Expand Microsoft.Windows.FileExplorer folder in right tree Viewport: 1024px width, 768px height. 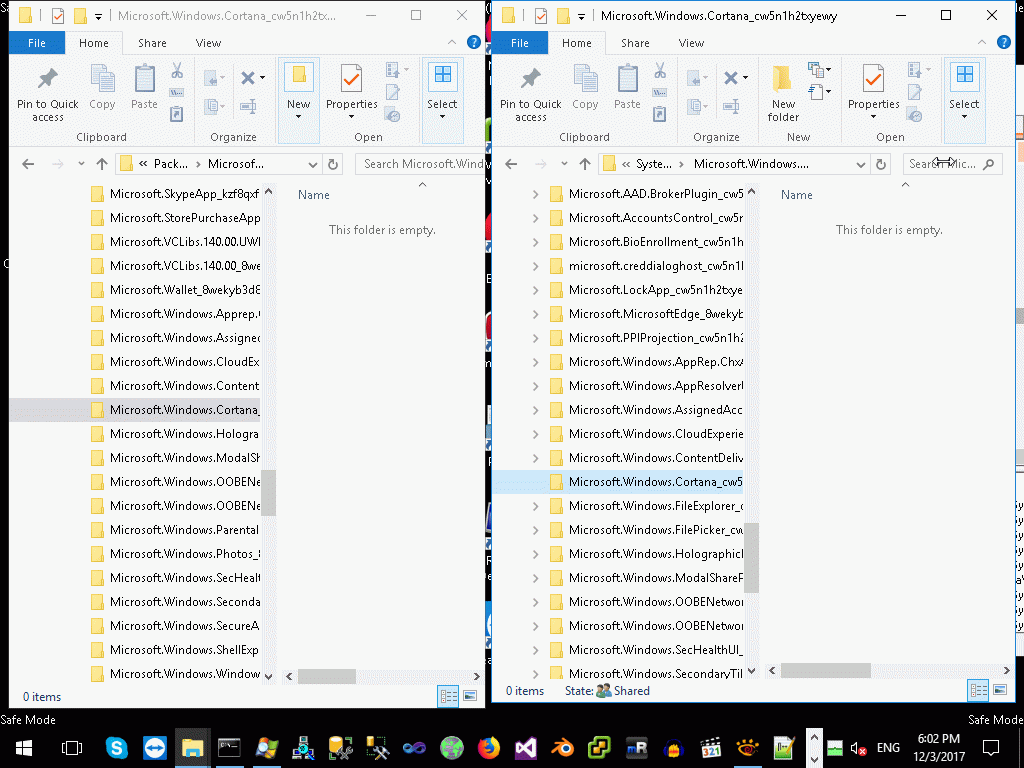coord(535,506)
